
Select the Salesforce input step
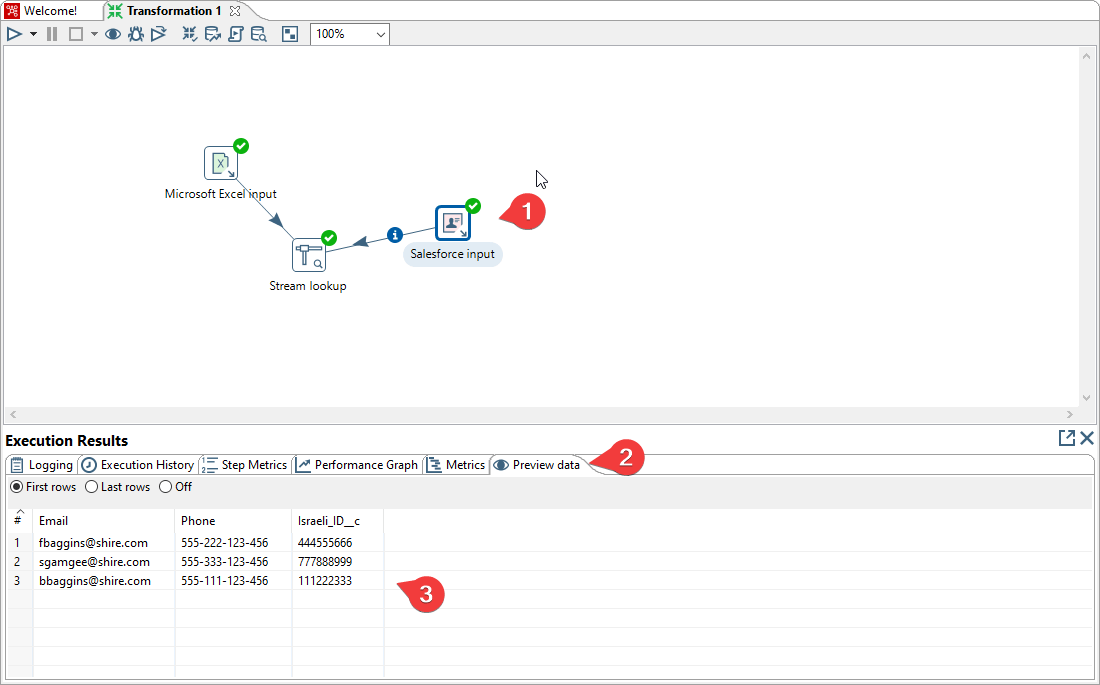pos(452,222)
